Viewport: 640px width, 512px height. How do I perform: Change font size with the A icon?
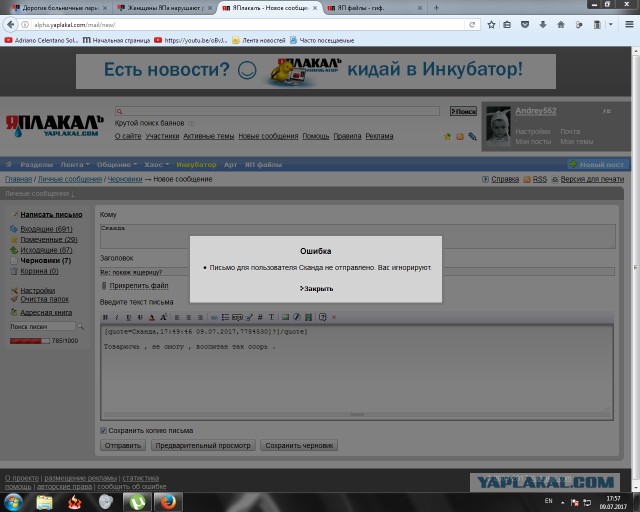tap(164, 317)
